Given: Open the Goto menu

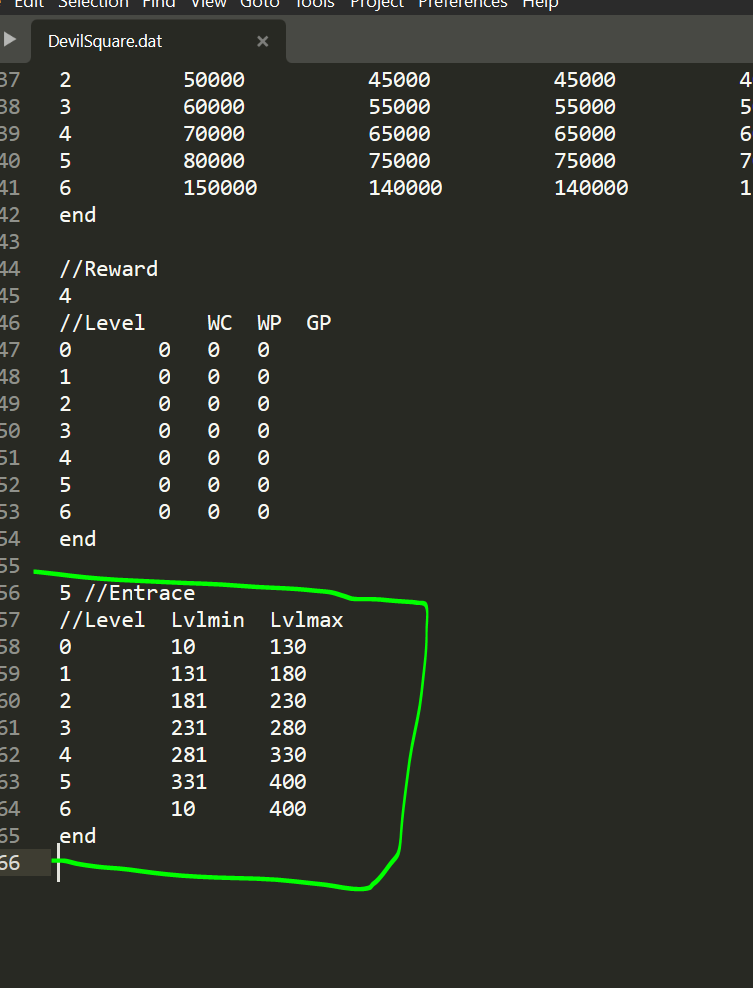Looking at the screenshot, I should pos(259,4).
